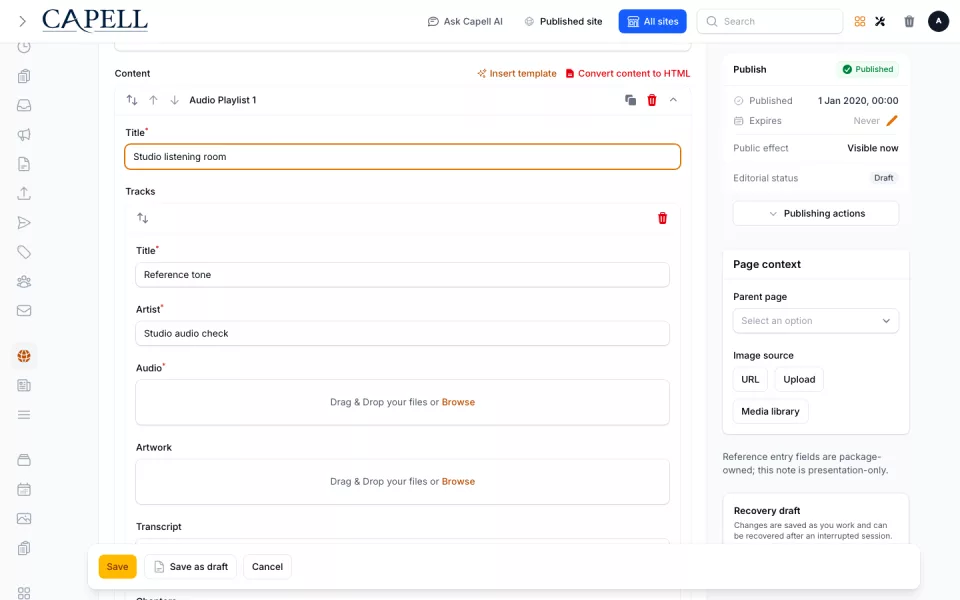The width and height of the screenshot is (960, 600).
Task: Move Audio Playlist block down
Action: (174, 100)
